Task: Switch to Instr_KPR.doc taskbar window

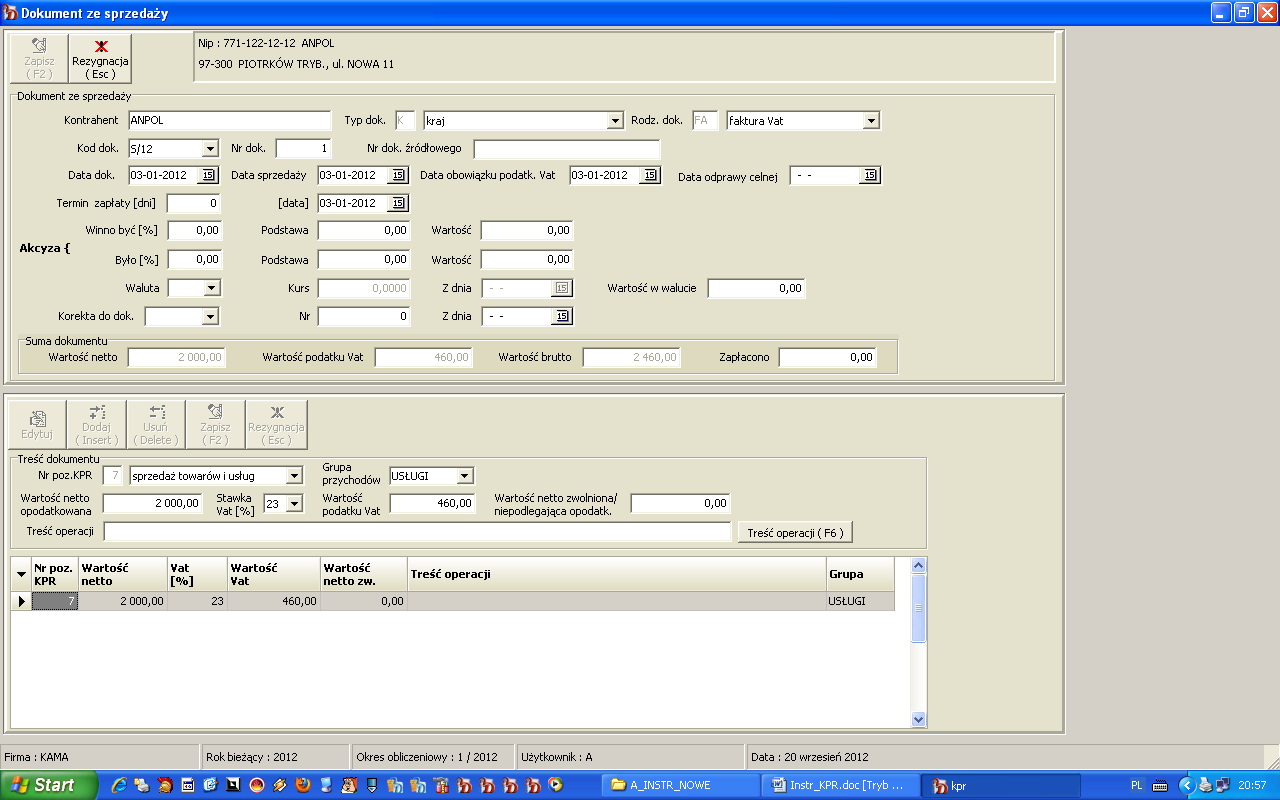Action: [x=842, y=785]
